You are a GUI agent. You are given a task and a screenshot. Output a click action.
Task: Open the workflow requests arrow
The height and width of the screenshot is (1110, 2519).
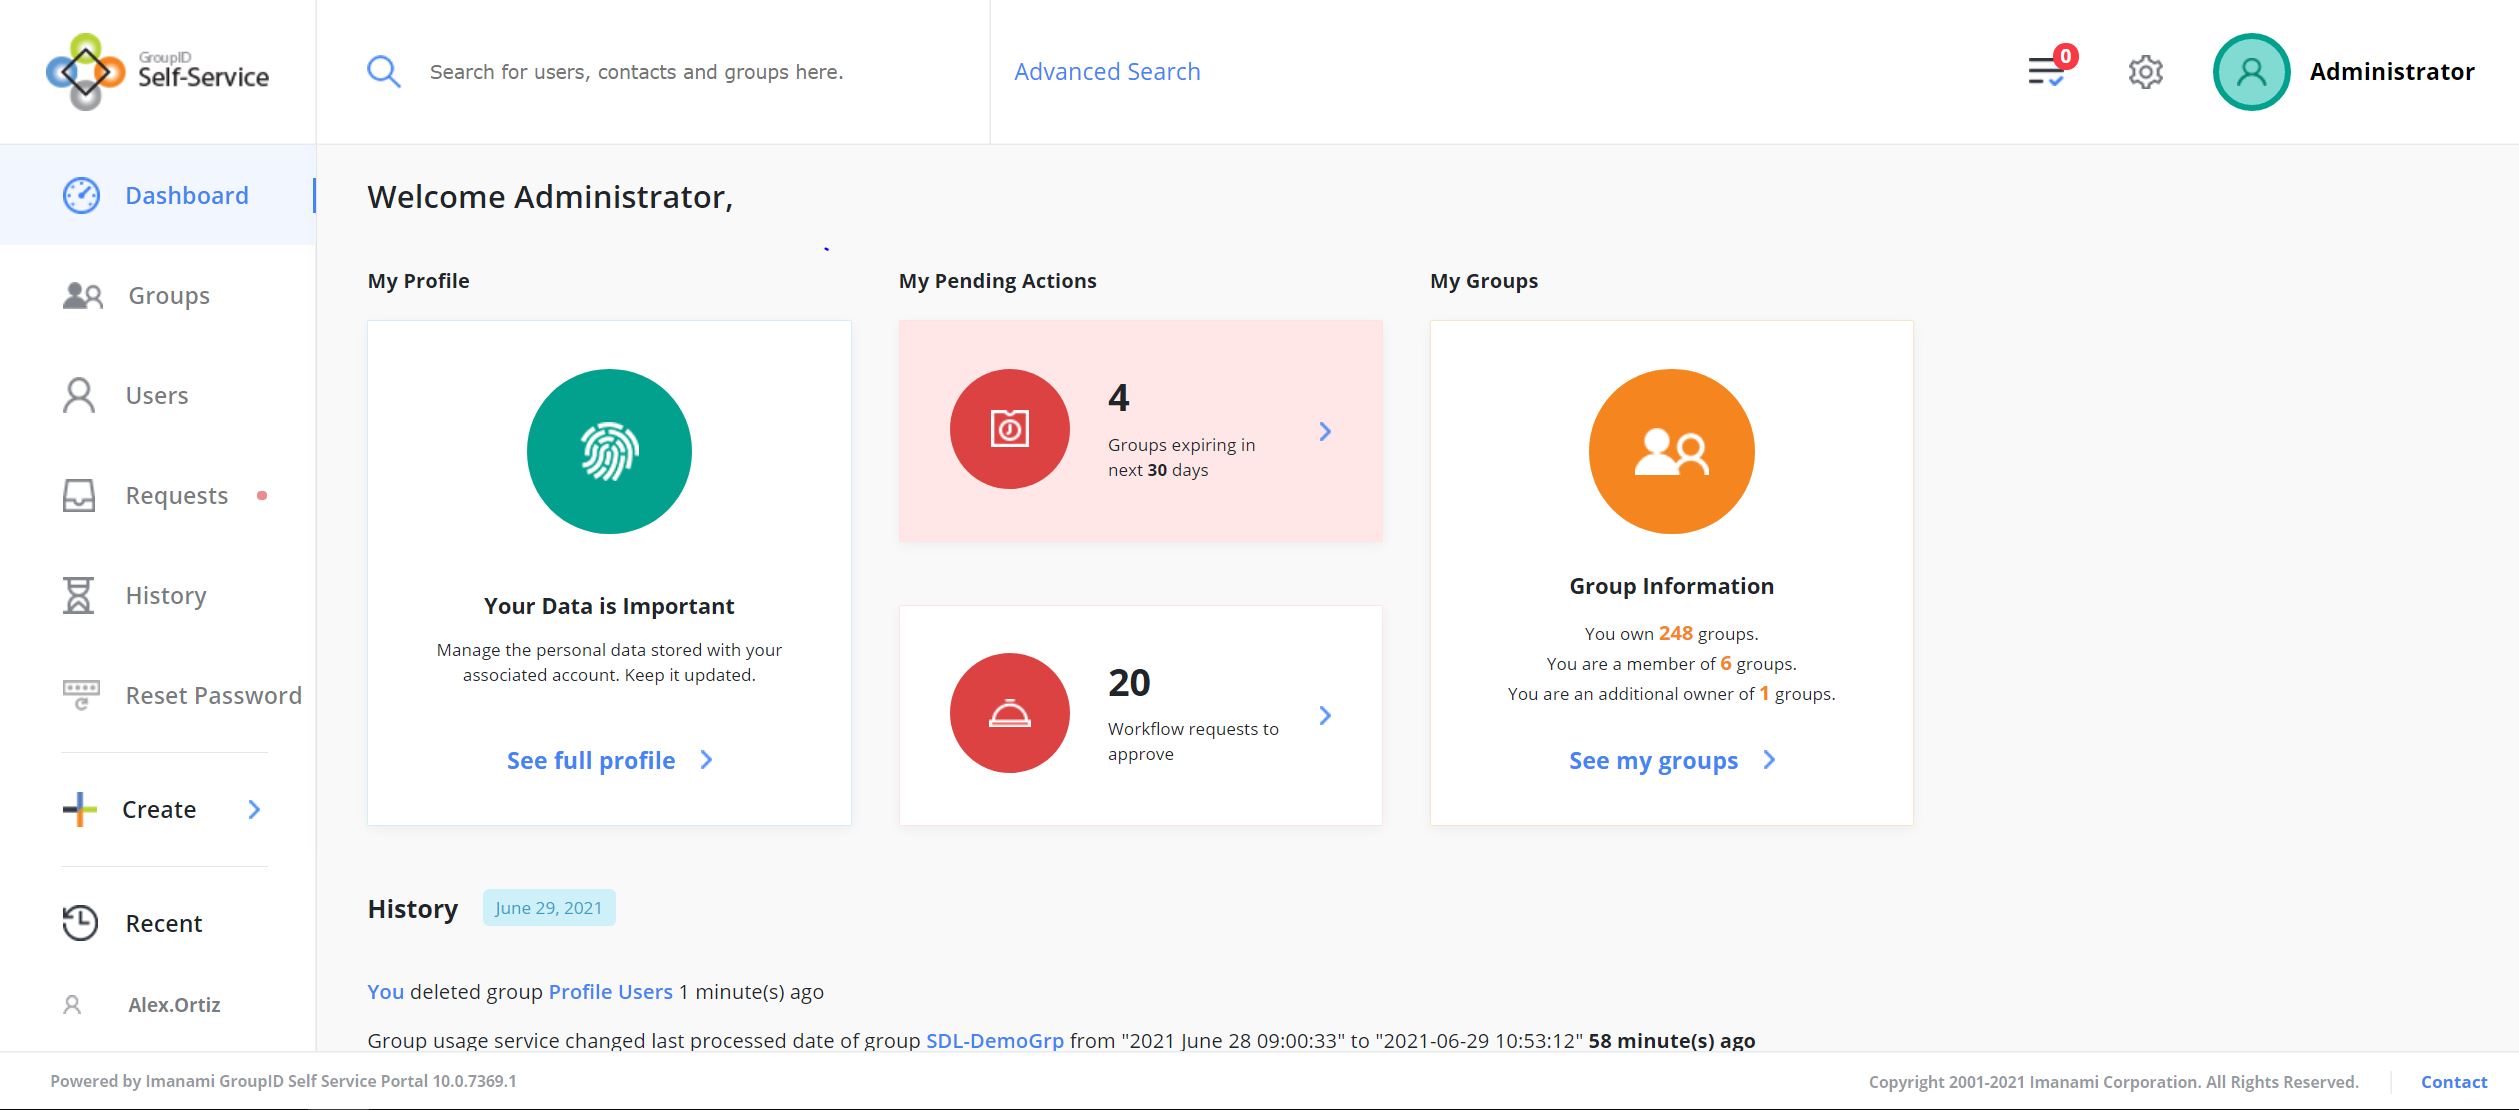[x=1325, y=715]
